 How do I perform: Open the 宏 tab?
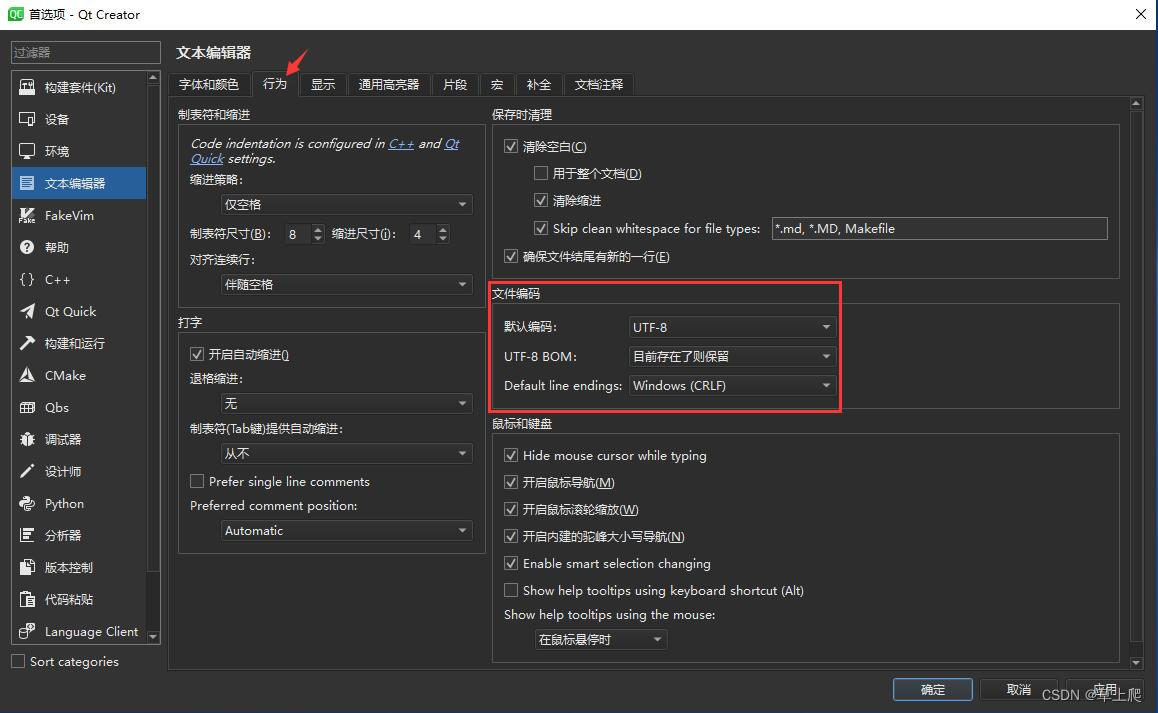pyautogui.click(x=497, y=84)
